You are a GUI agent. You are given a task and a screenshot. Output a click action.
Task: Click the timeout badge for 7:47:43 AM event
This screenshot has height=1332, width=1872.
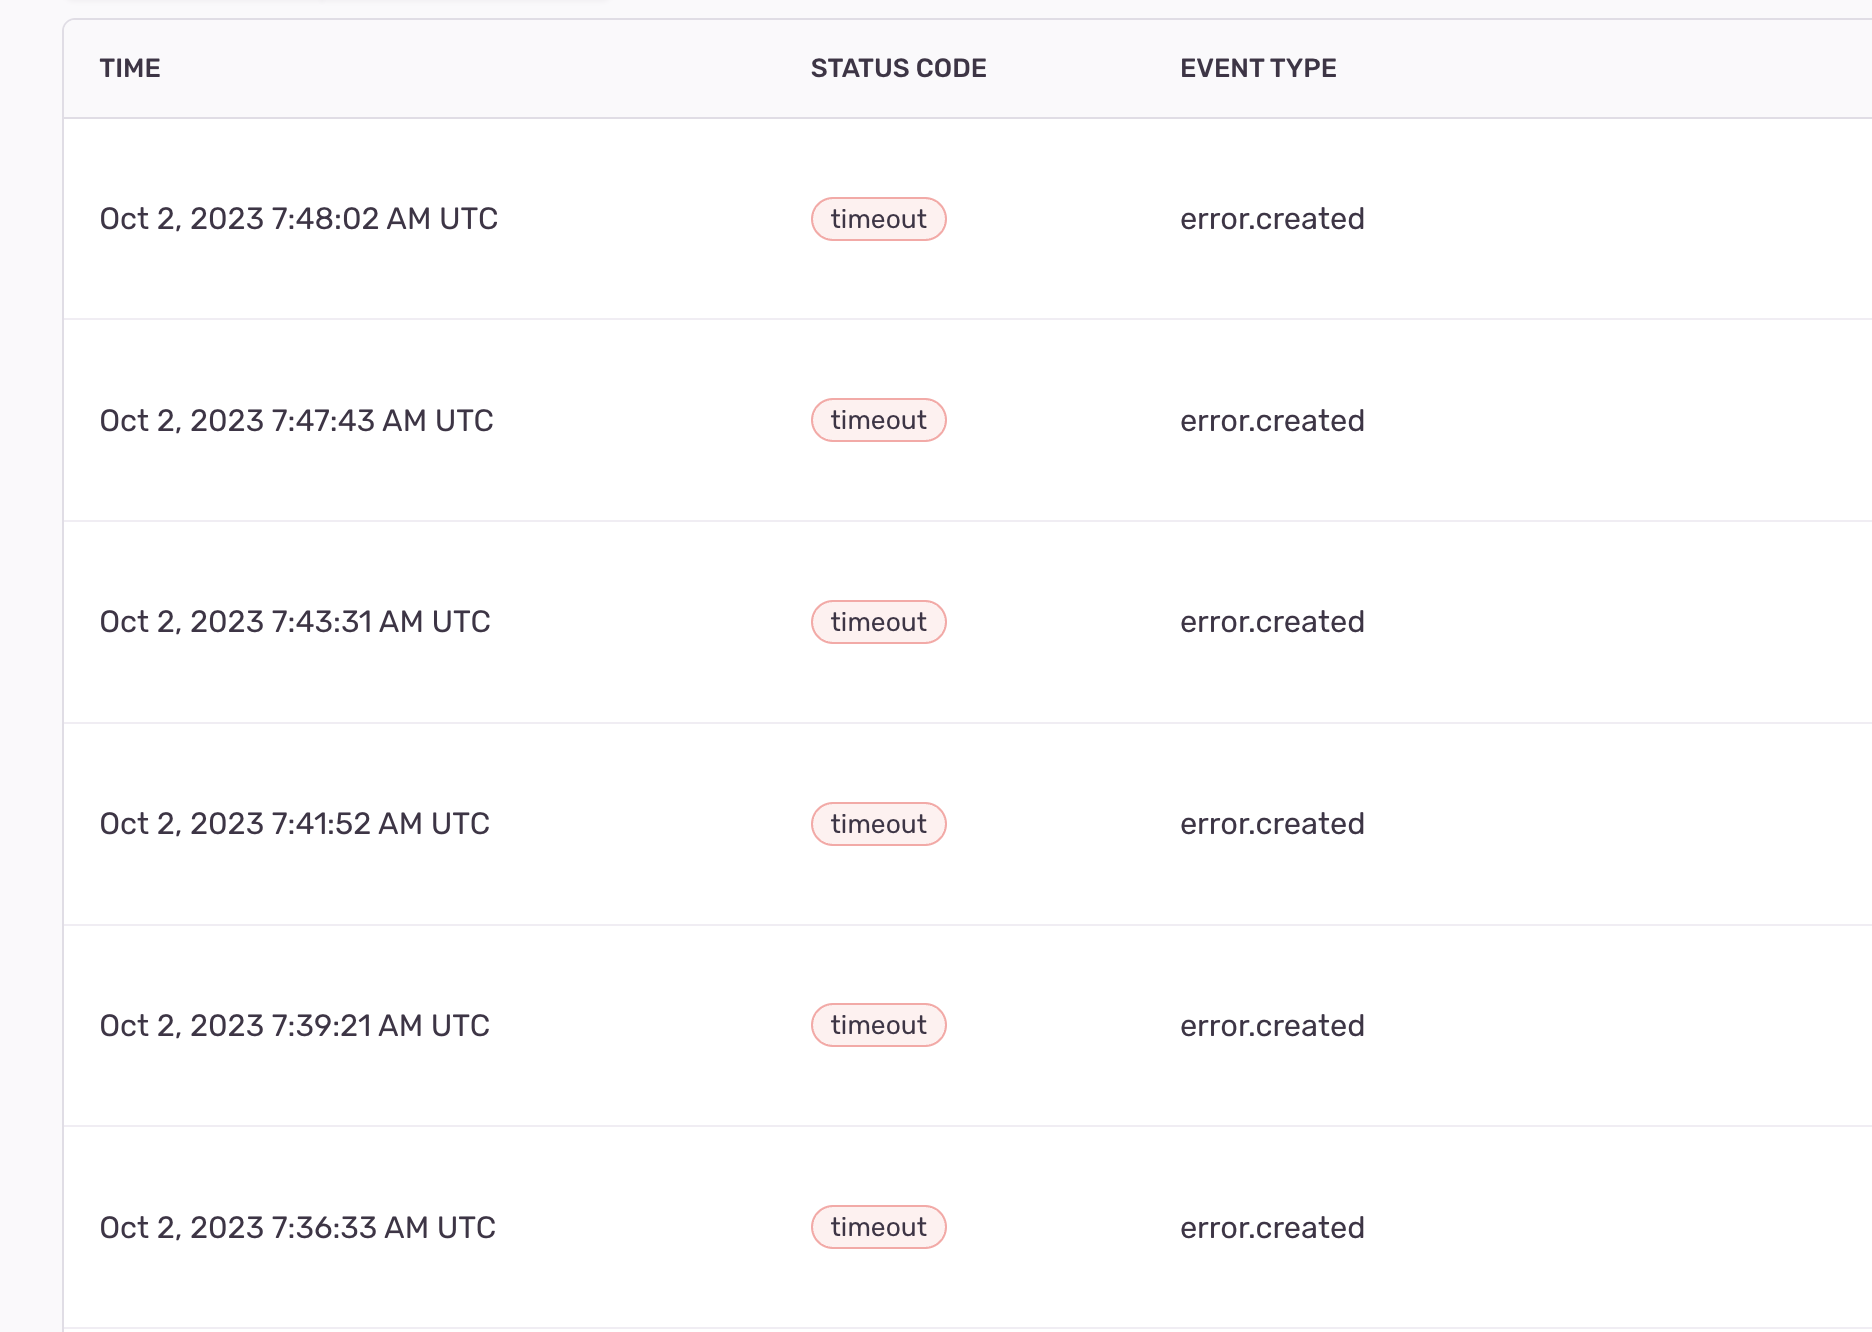click(x=877, y=420)
